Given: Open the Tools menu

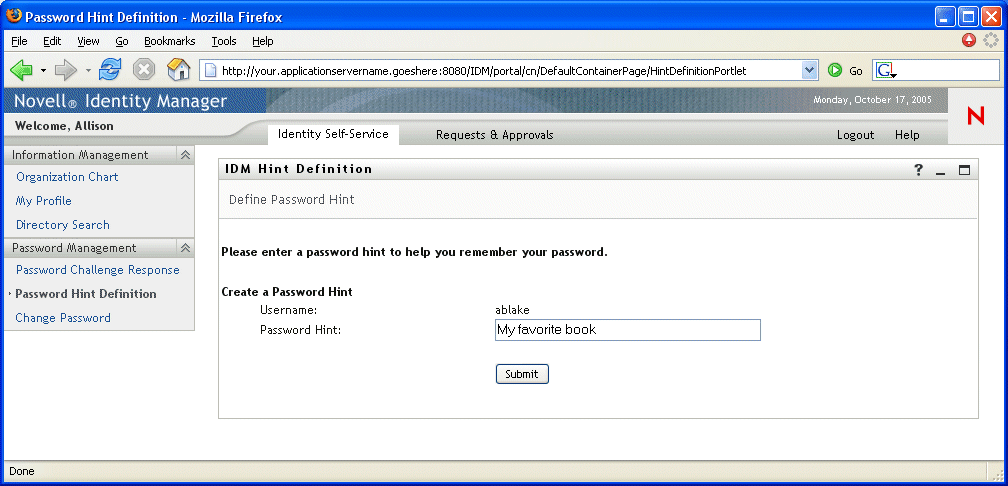Looking at the screenshot, I should pos(223,41).
